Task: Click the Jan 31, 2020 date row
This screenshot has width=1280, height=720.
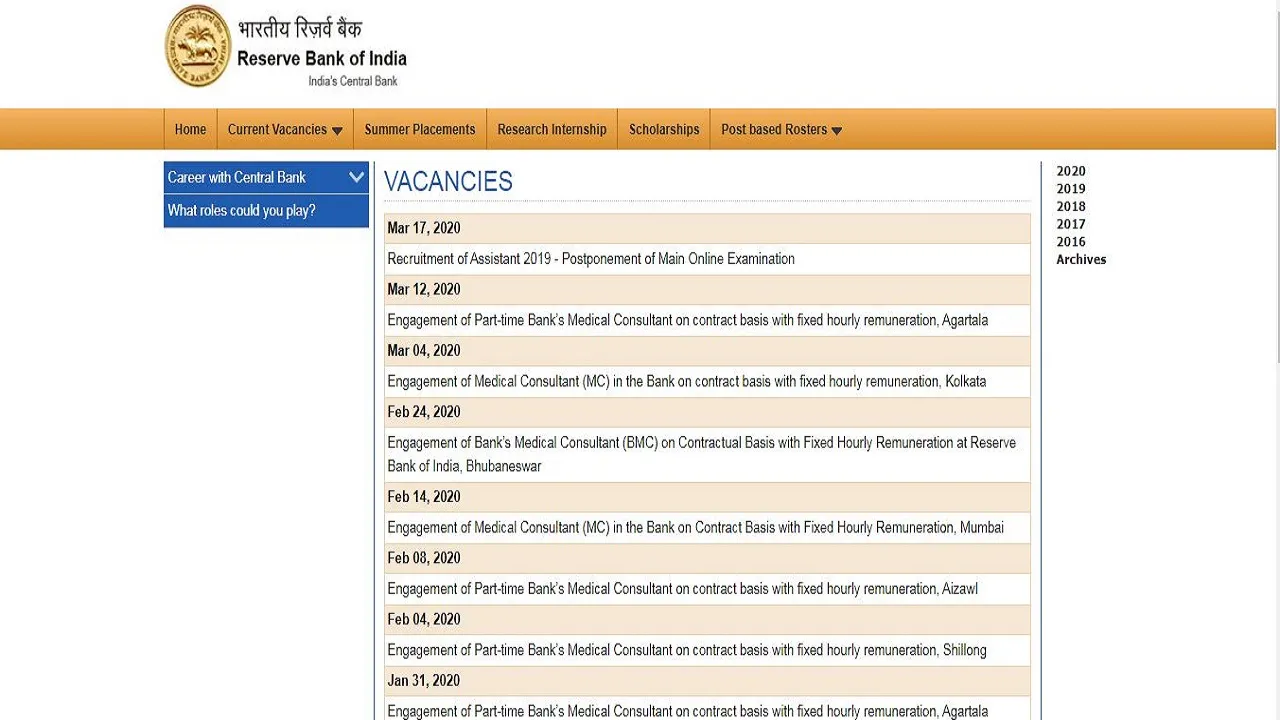Action: click(x=707, y=681)
